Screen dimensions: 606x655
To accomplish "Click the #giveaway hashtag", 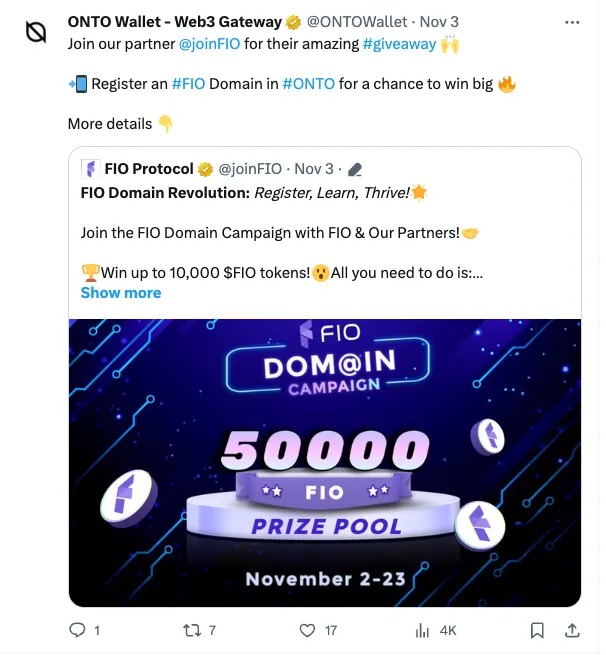I will (x=399, y=44).
